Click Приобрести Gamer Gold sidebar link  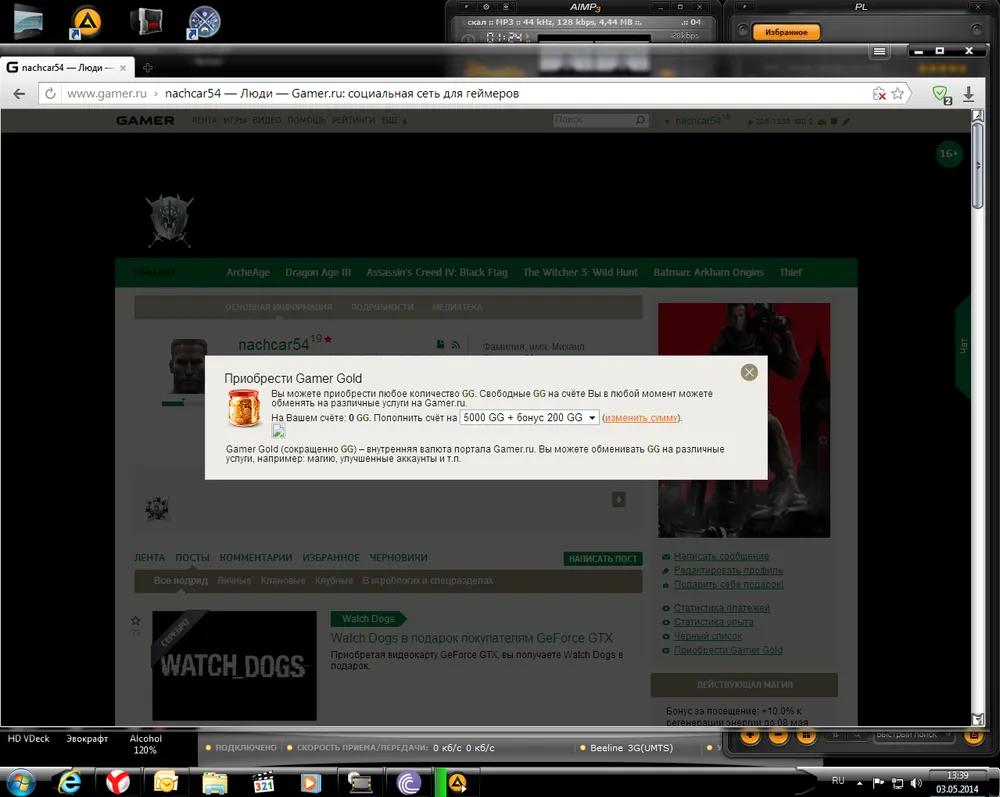point(728,650)
